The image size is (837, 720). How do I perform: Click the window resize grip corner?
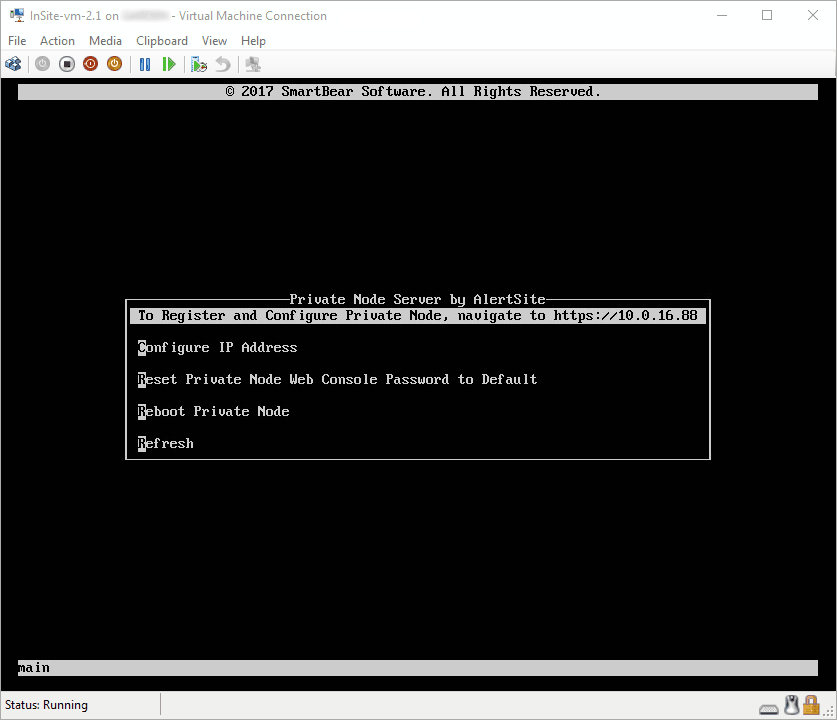829,712
